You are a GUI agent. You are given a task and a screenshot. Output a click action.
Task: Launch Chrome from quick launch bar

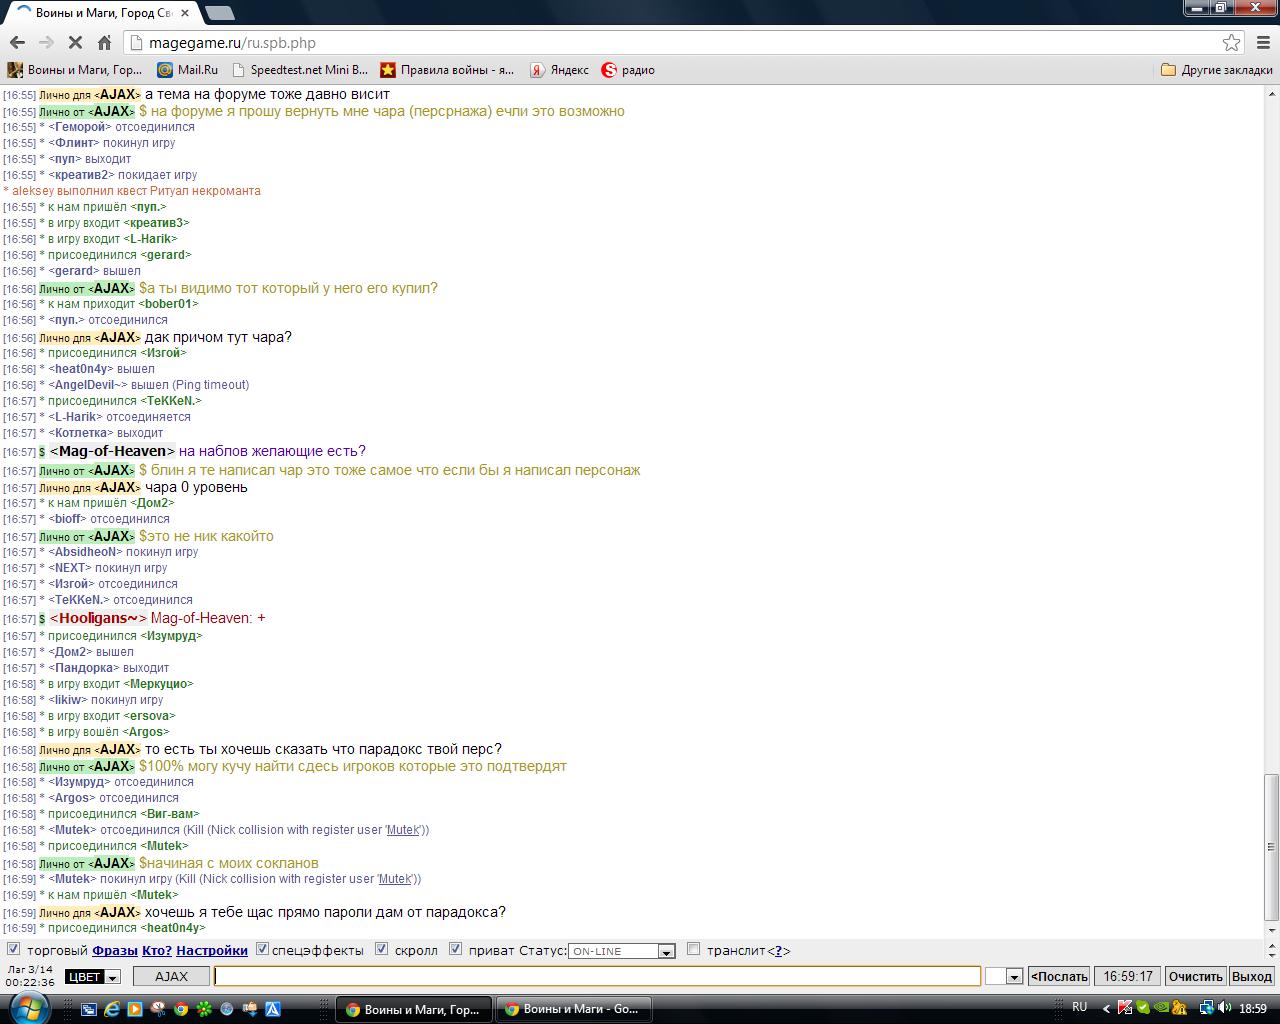[181, 1009]
